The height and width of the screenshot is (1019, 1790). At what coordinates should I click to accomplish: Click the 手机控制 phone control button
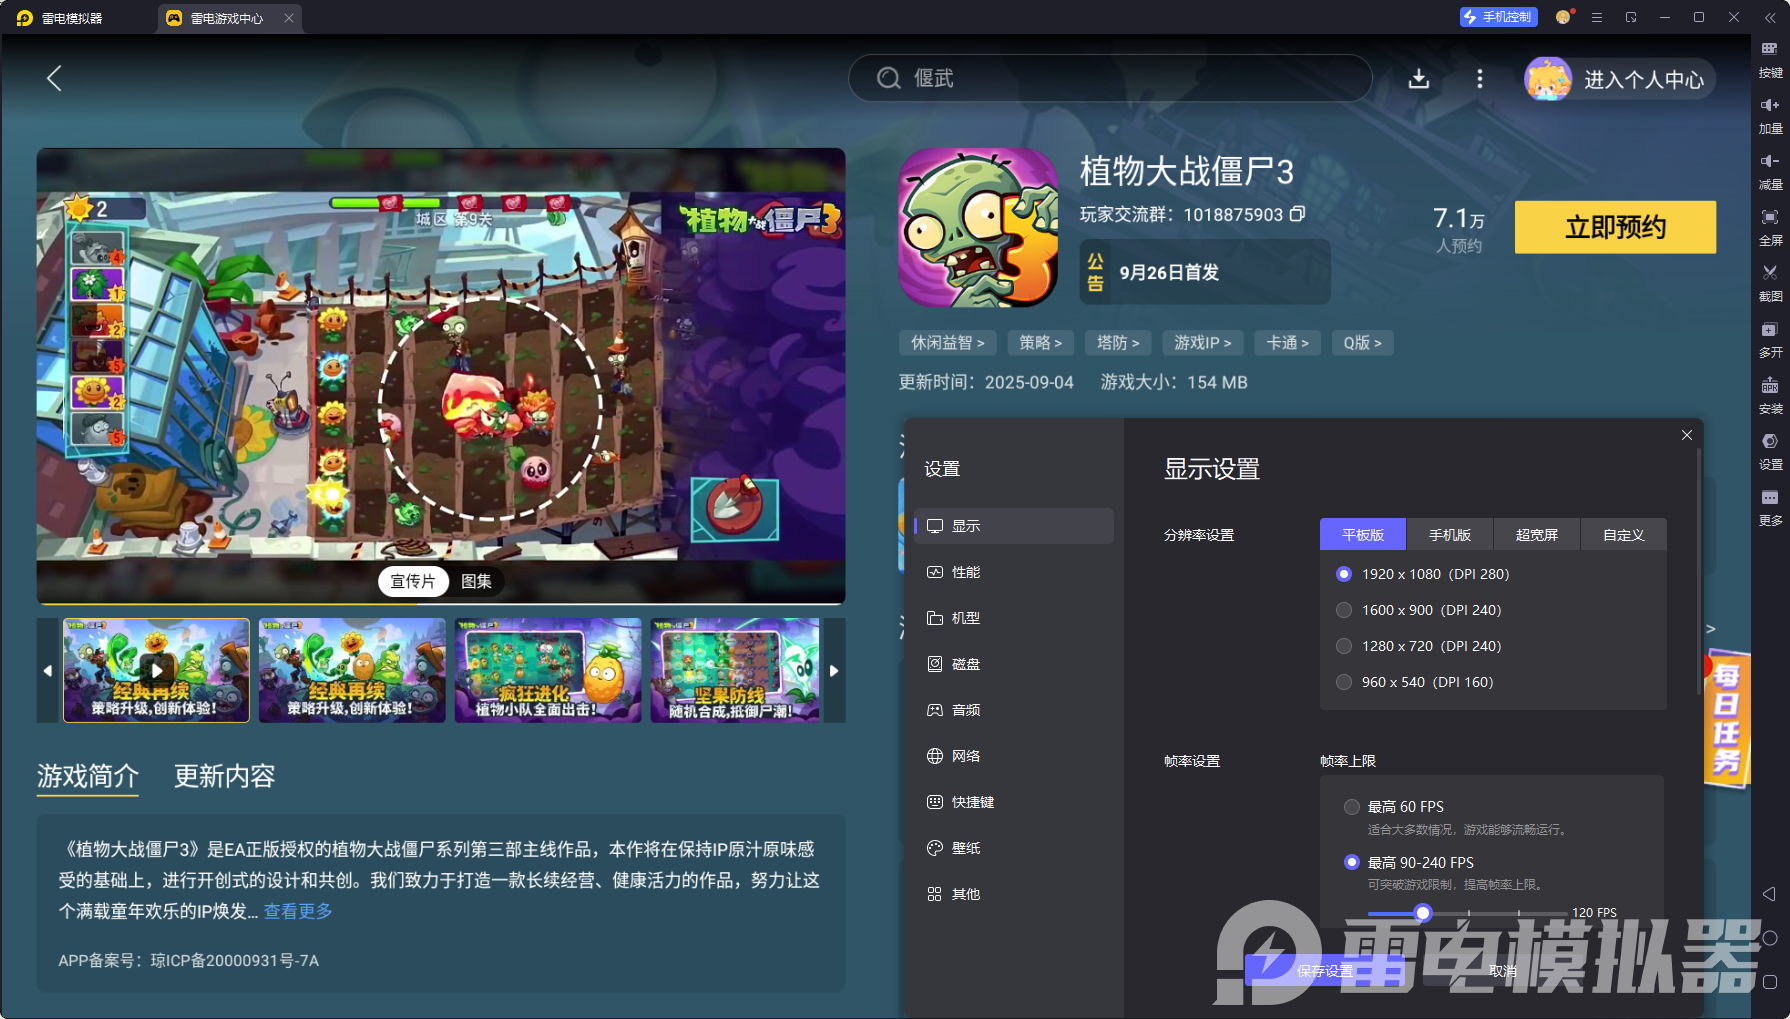point(1498,17)
